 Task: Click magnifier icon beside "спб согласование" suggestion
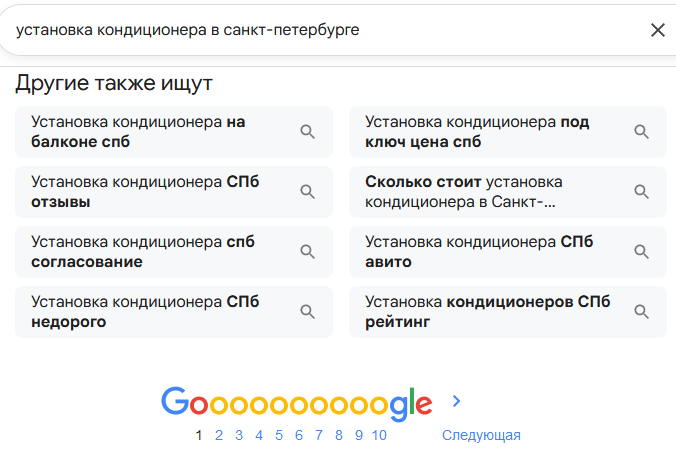(308, 252)
